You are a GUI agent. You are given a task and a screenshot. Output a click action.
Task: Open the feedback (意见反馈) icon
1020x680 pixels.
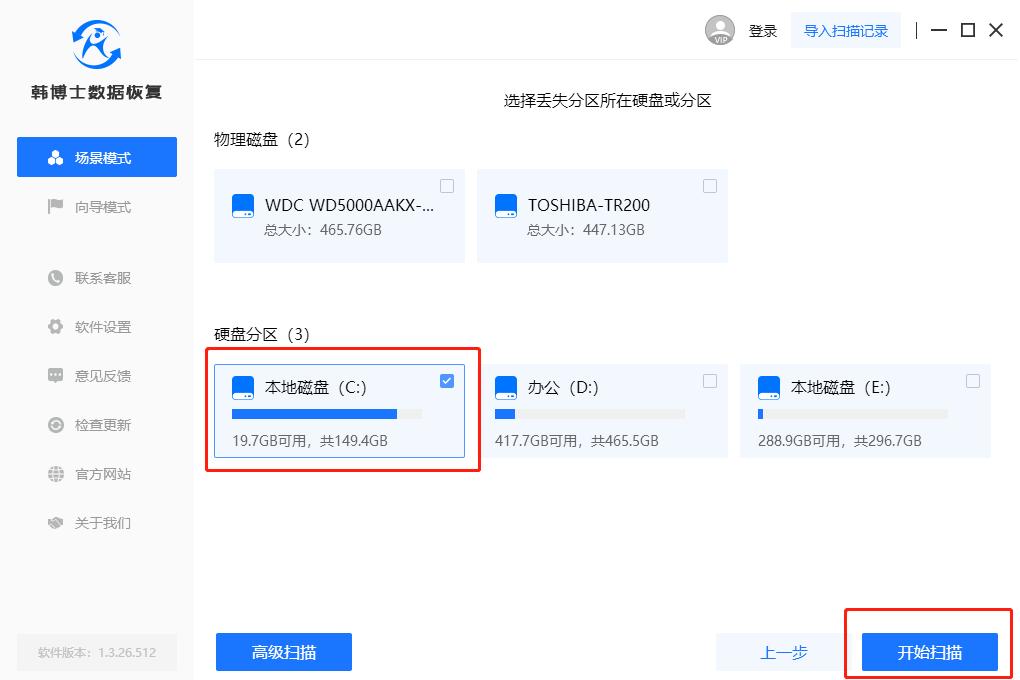(x=55, y=375)
